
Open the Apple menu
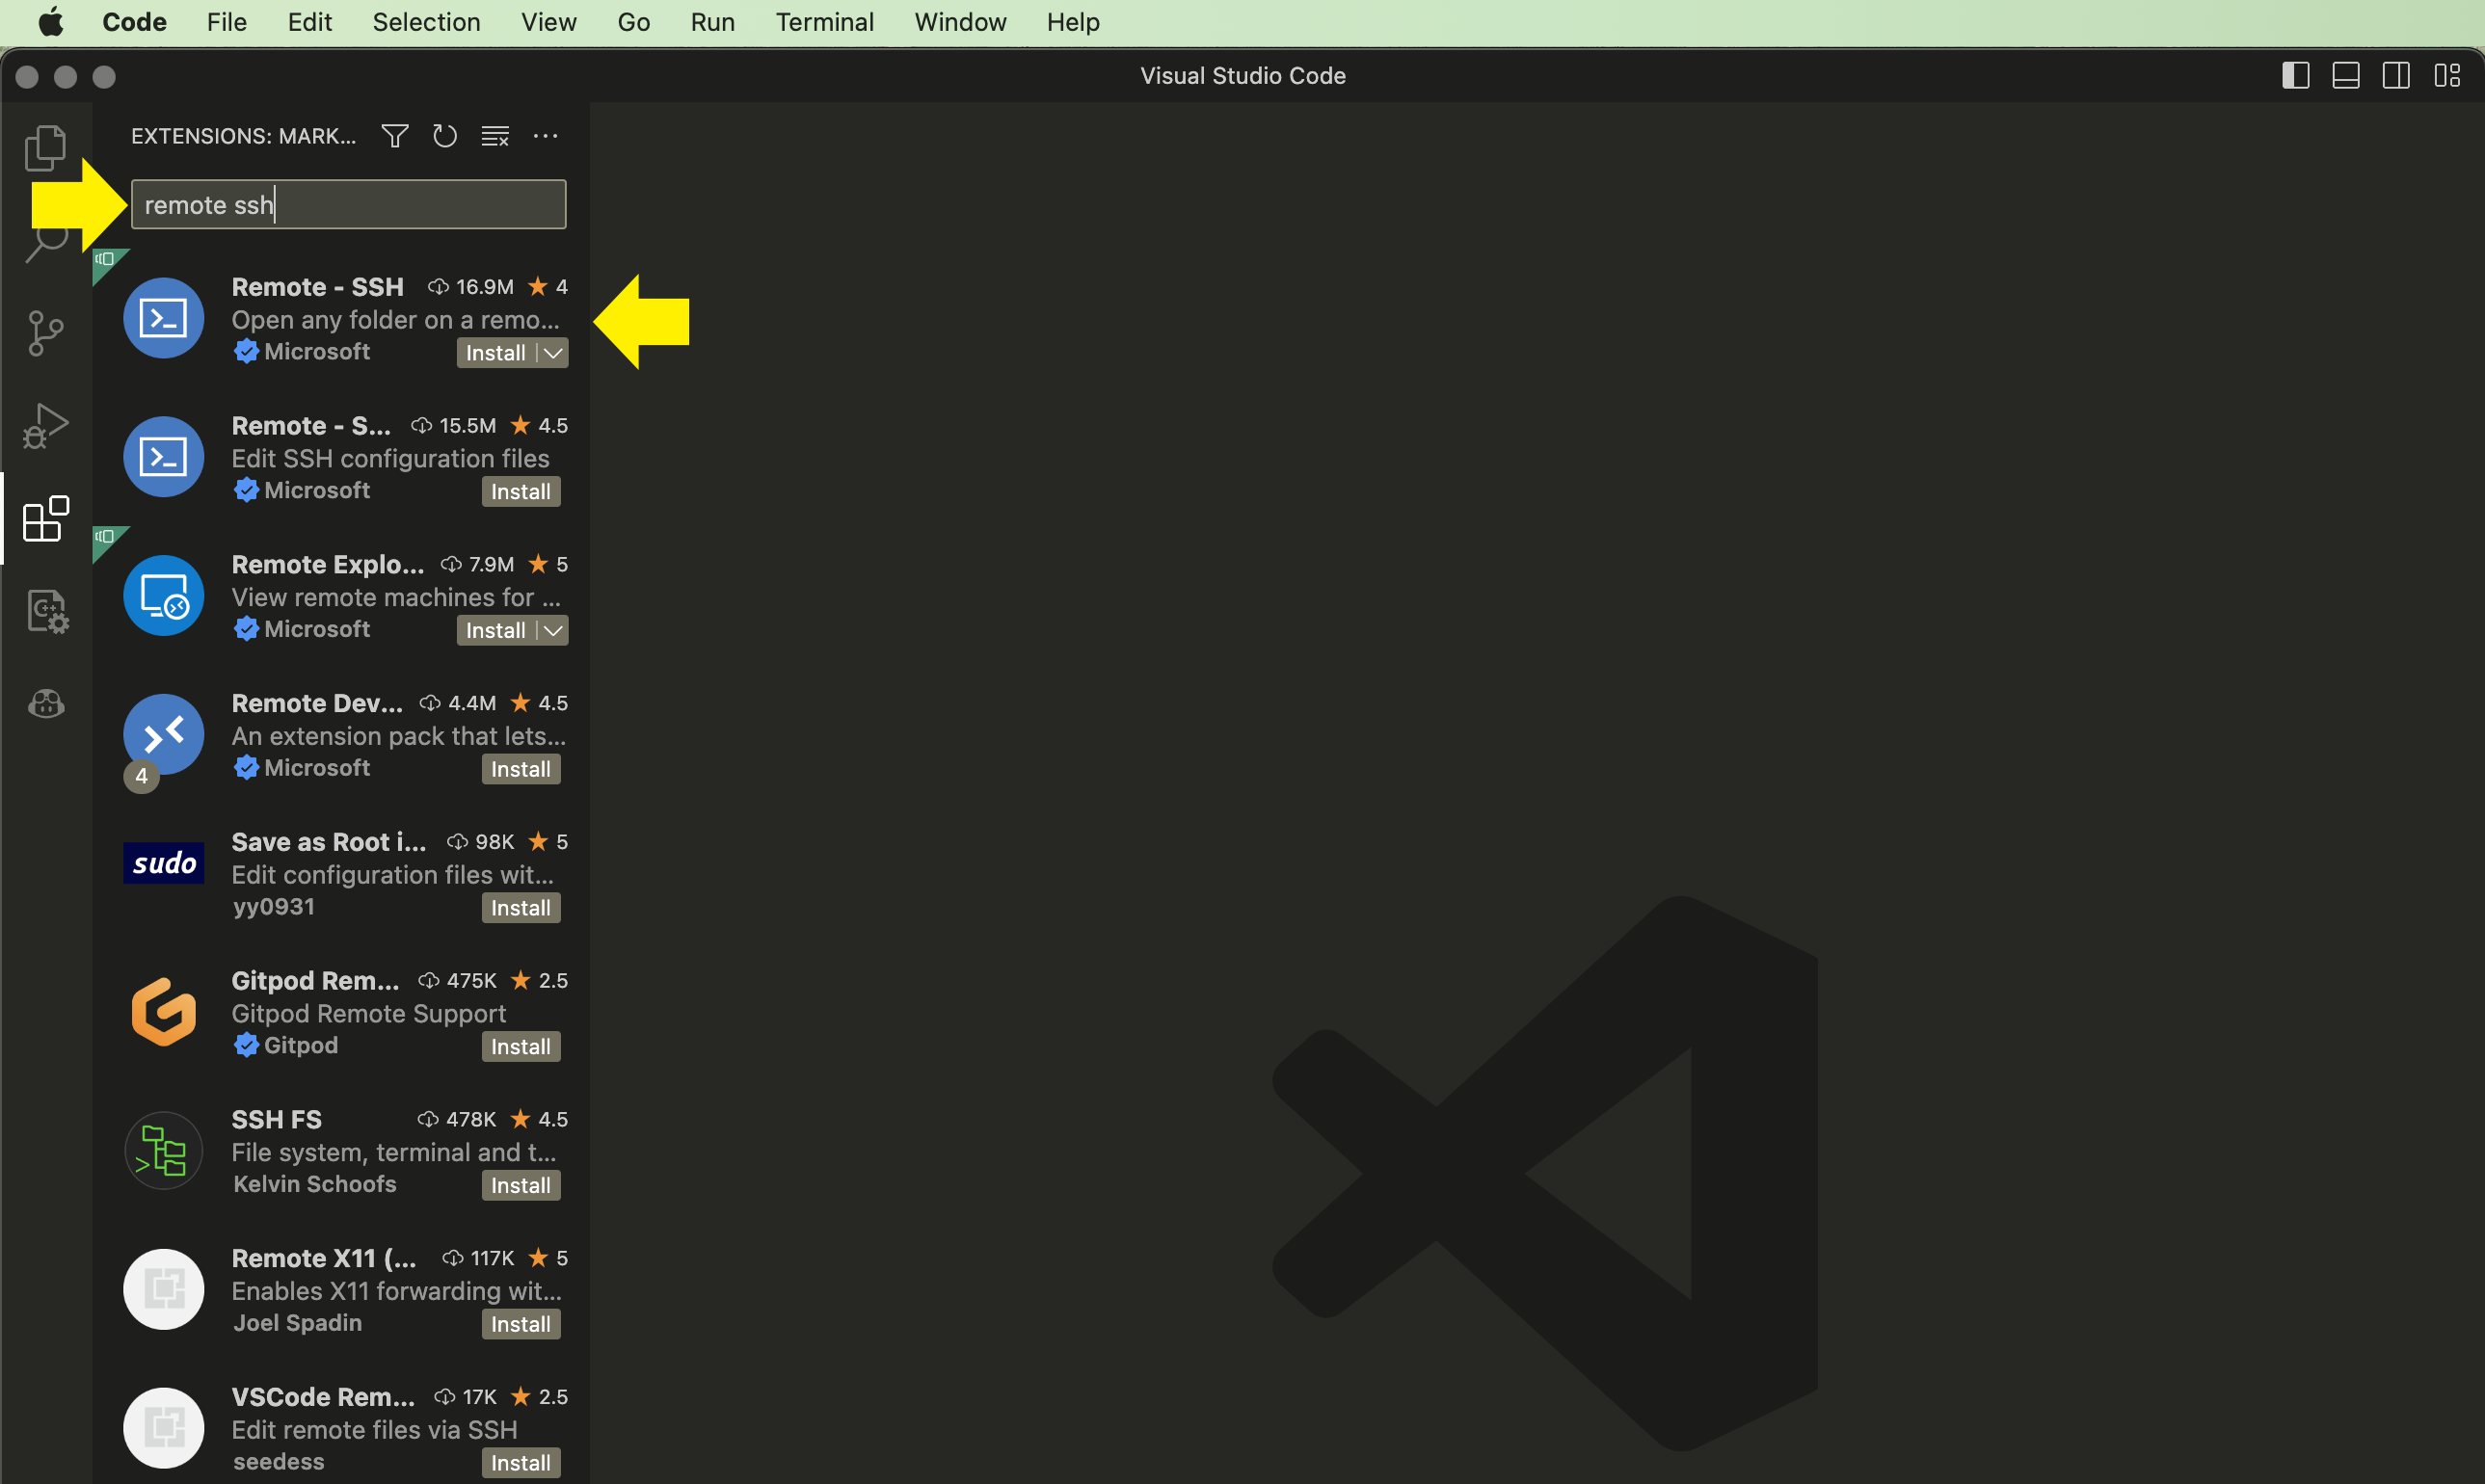(x=51, y=22)
